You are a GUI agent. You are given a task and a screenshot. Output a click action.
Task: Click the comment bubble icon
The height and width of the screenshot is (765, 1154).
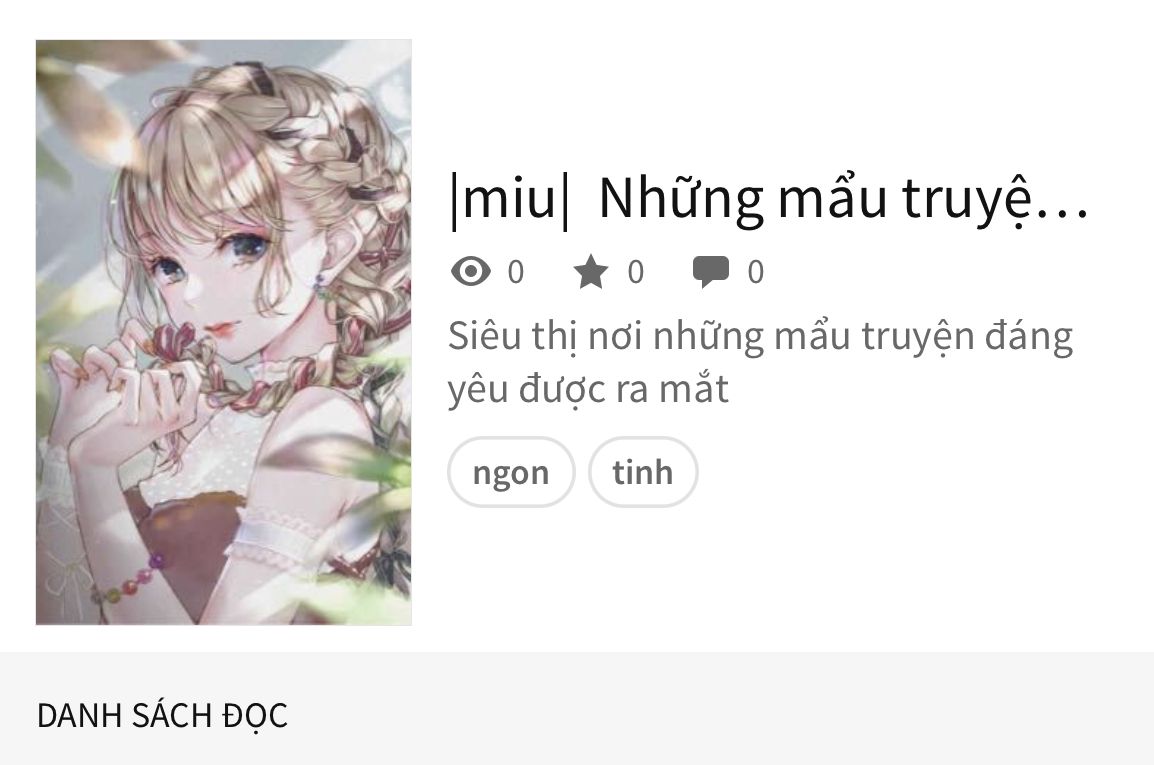[x=710, y=271]
